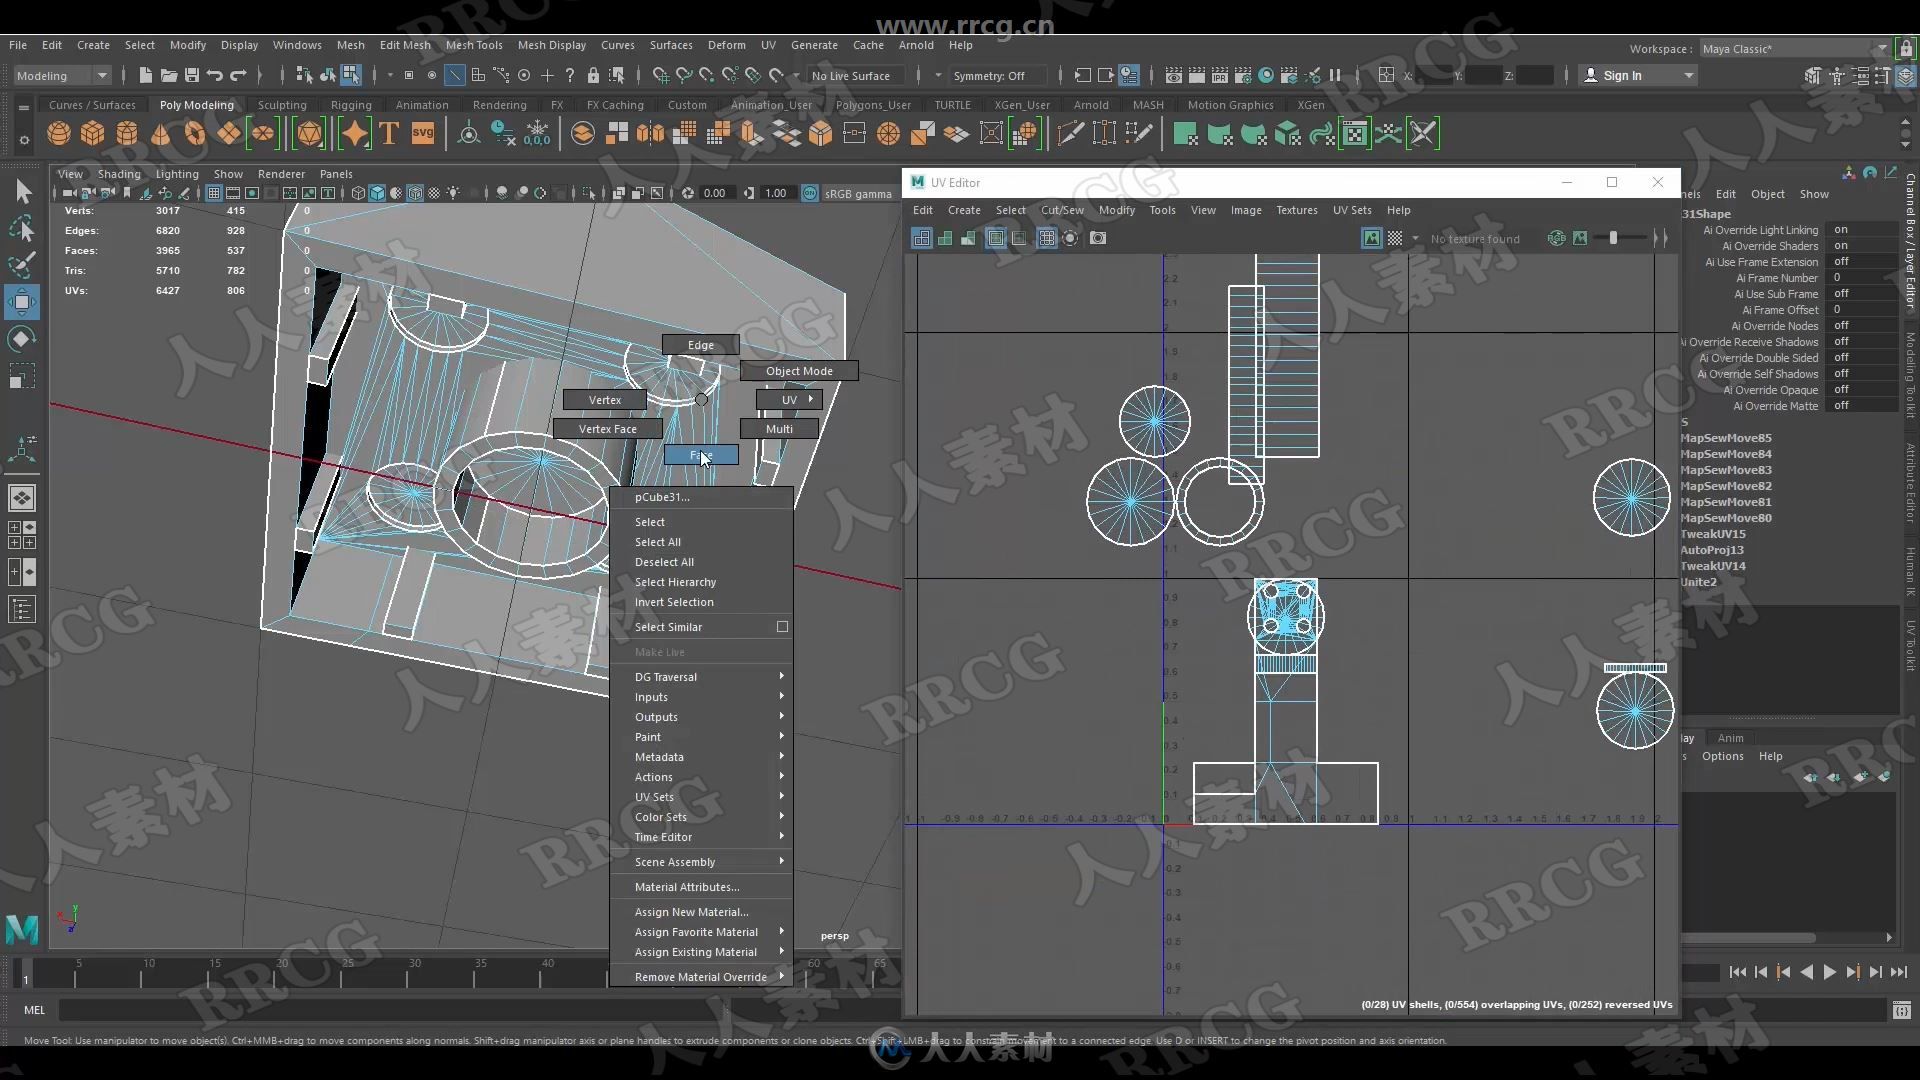Viewport: 1920px width, 1080px height.
Task: Select MapSewMove85 in the inputs list
Action: tap(1726, 438)
